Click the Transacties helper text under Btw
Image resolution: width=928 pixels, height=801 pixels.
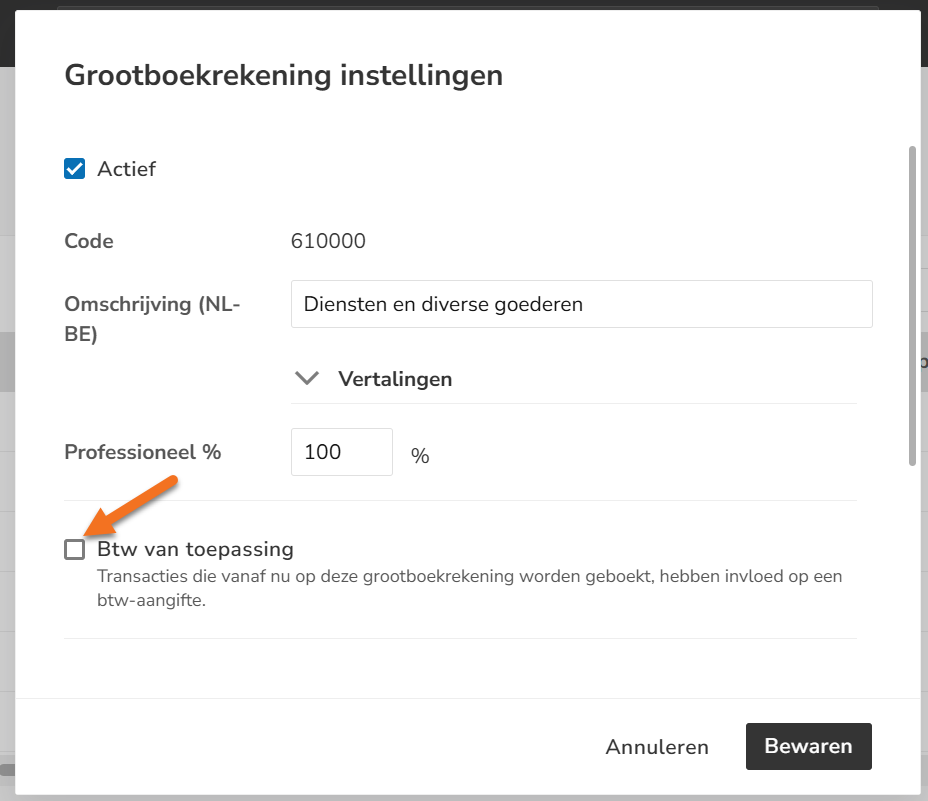(469, 588)
